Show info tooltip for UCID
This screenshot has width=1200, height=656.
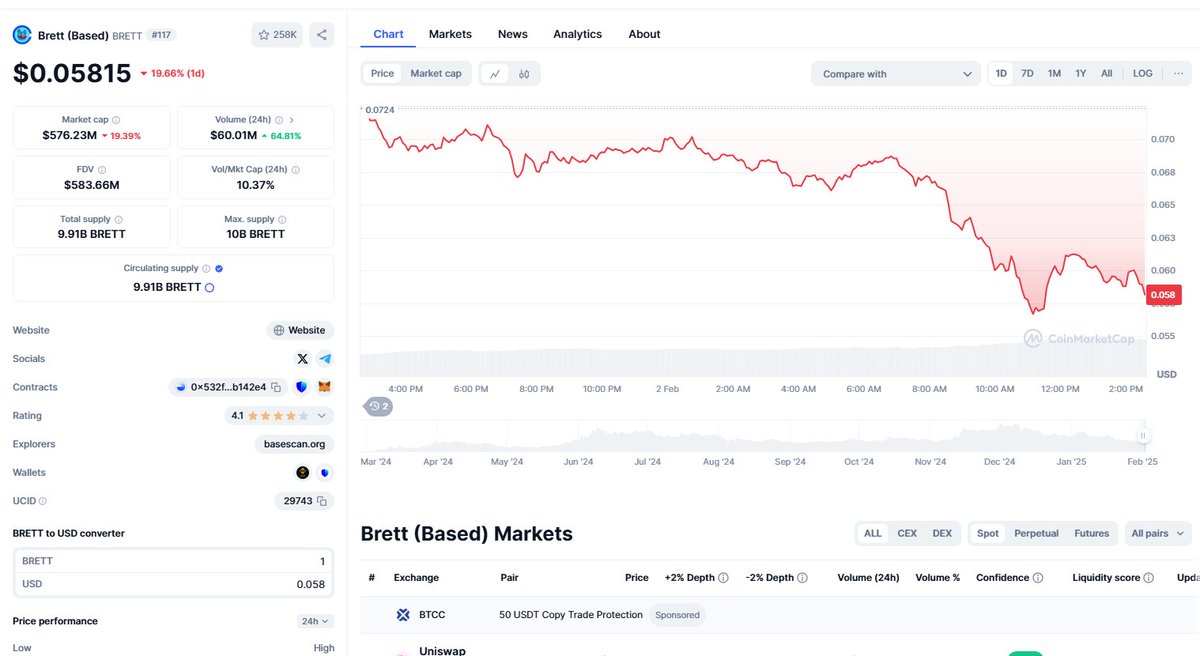click(42, 501)
